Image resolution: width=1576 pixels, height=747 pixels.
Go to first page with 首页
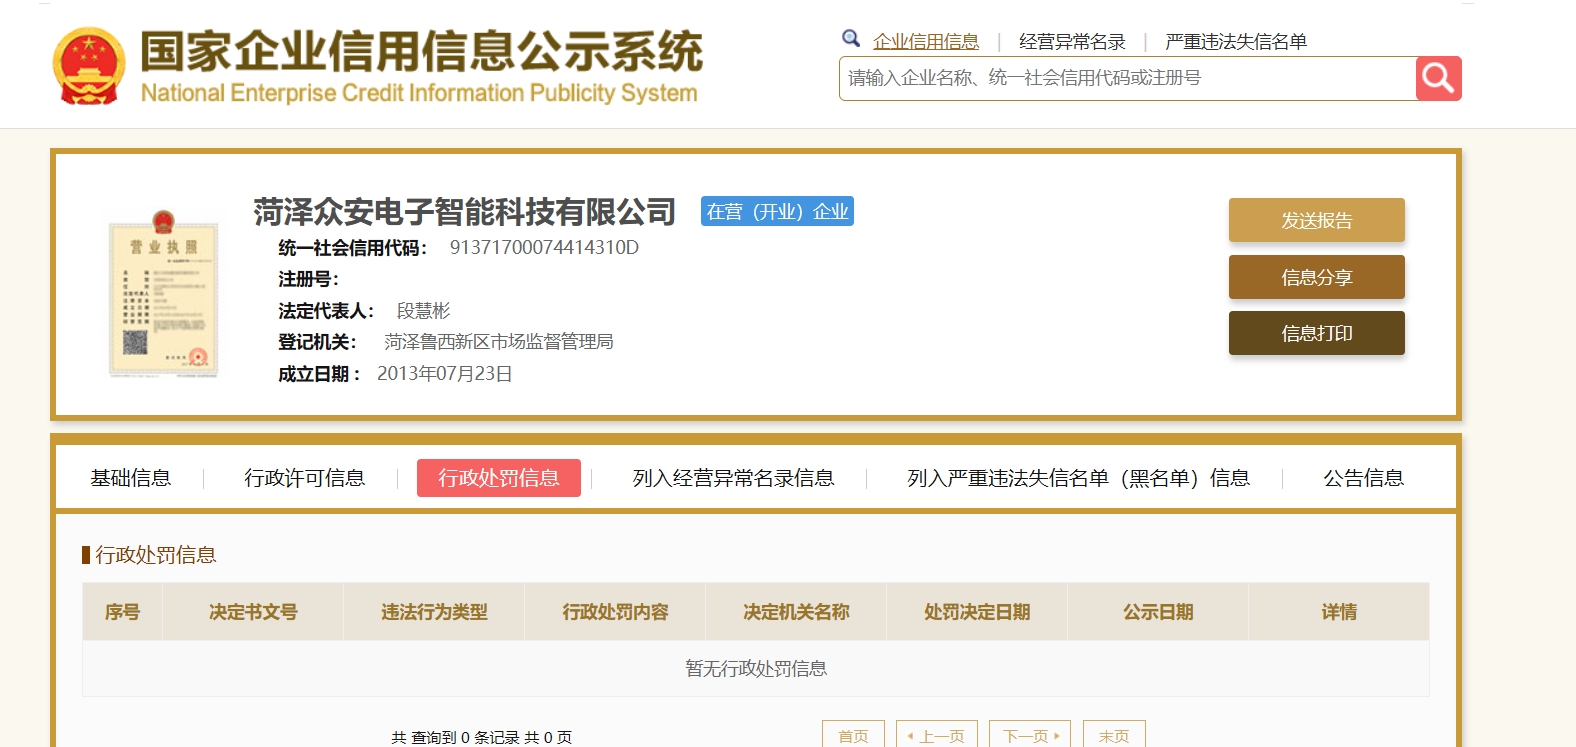click(854, 735)
